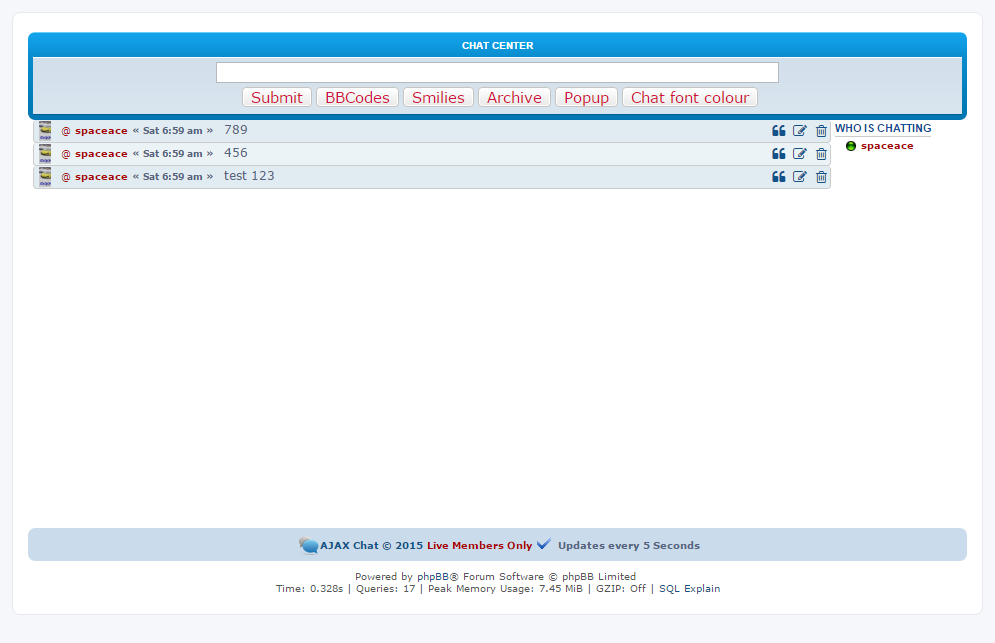Open spaceace profile from the "test 123" row
995x643 pixels.
pyautogui.click(x=101, y=176)
